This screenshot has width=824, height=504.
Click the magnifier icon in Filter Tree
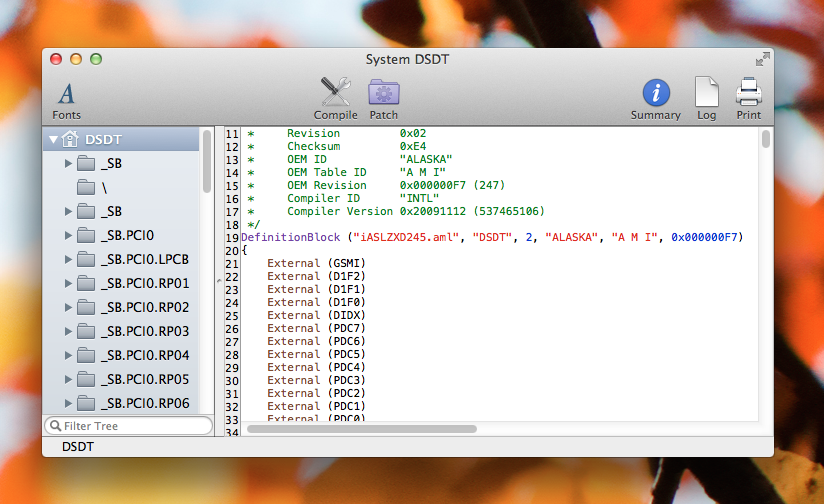[55, 426]
